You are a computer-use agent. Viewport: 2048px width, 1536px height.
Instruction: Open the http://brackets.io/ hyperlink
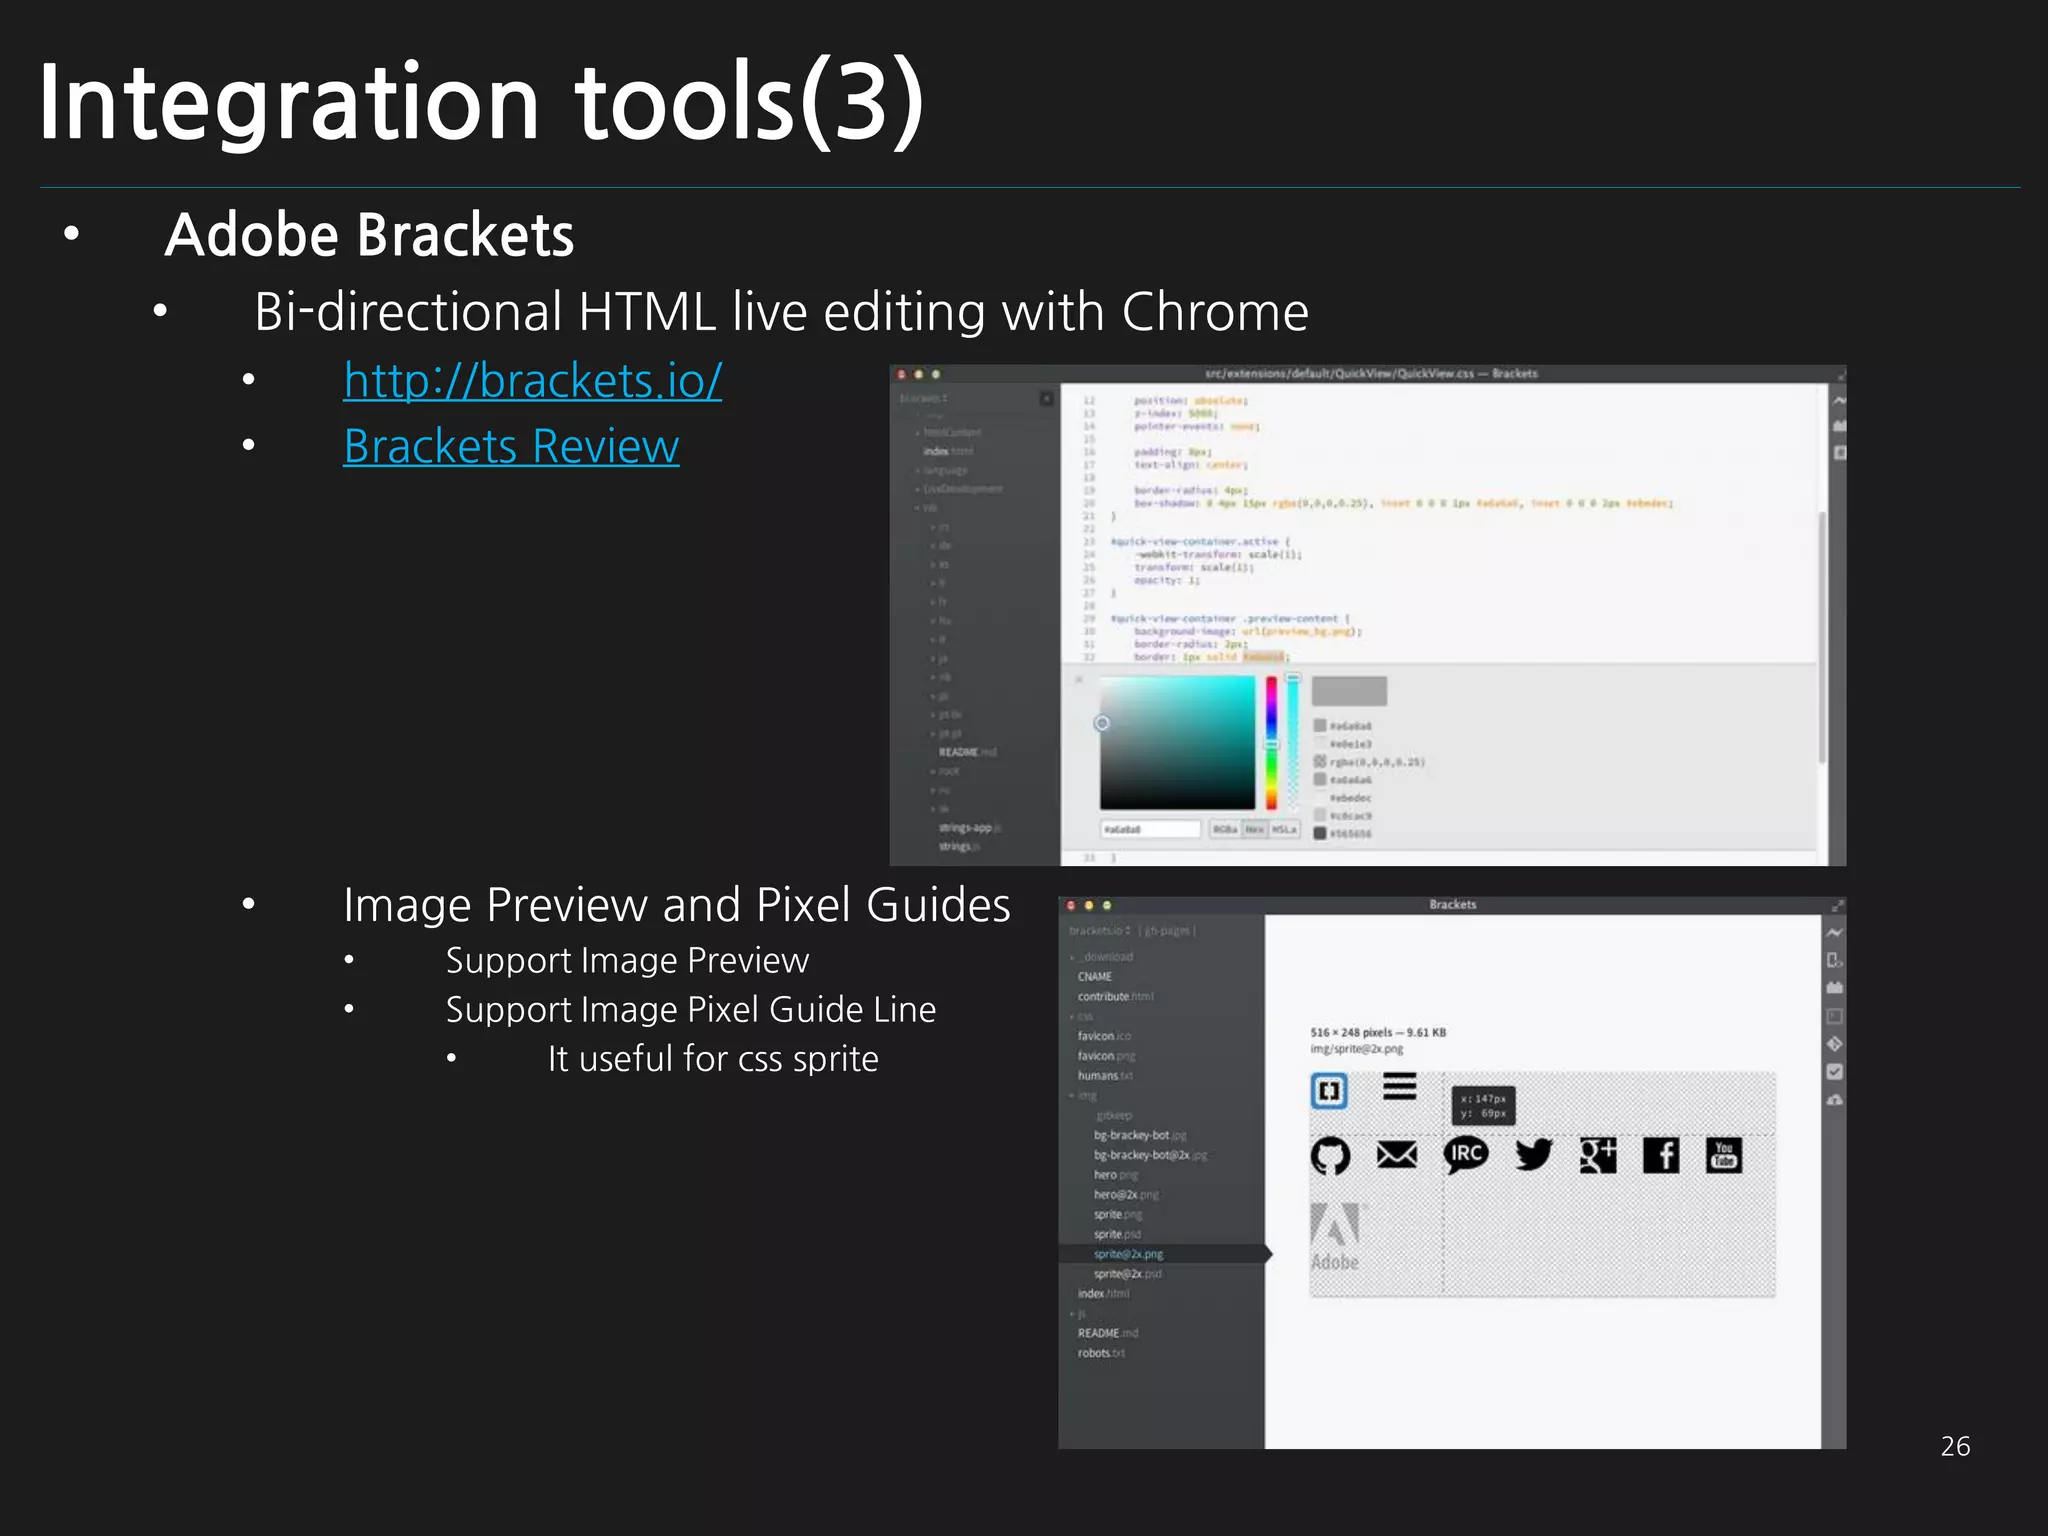click(532, 381)
